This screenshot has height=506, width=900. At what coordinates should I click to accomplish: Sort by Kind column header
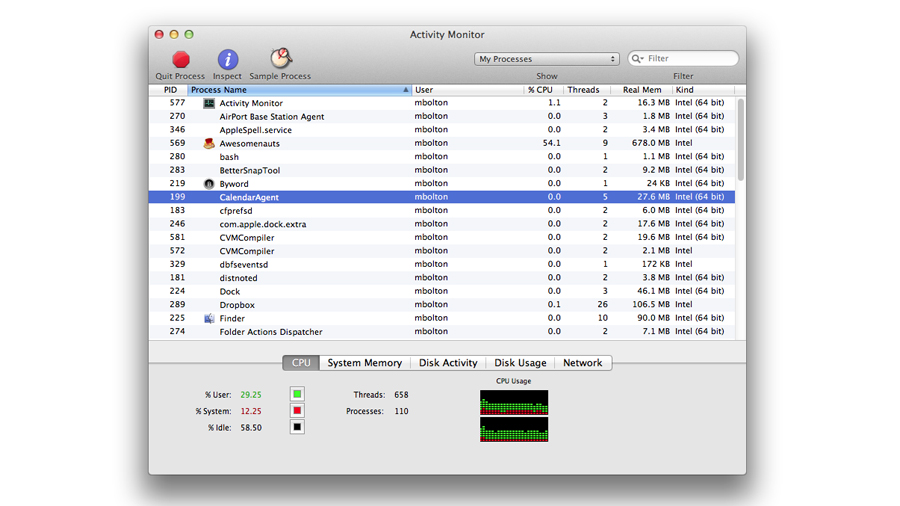point(703,90)
